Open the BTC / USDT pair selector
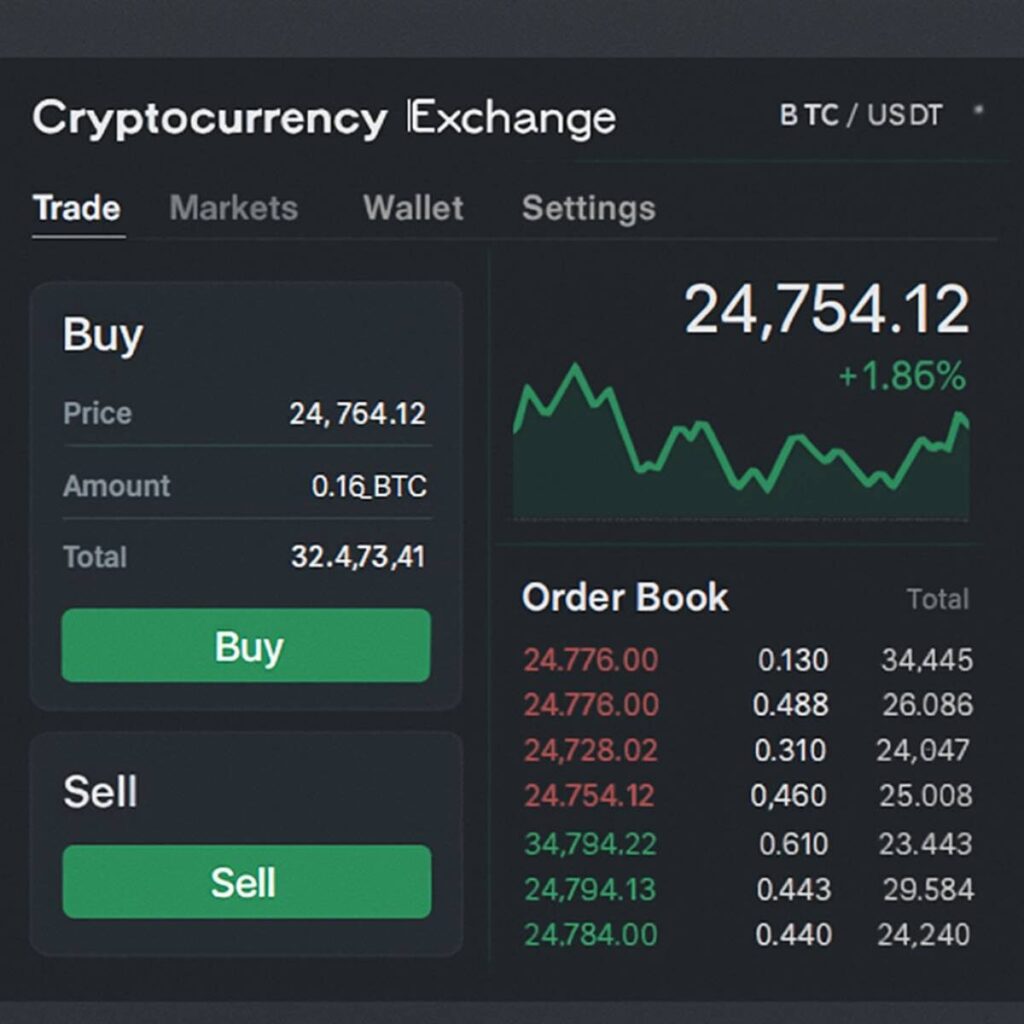The width and height of the screenshot is (1024, 1024). click(x=860, y=115)
